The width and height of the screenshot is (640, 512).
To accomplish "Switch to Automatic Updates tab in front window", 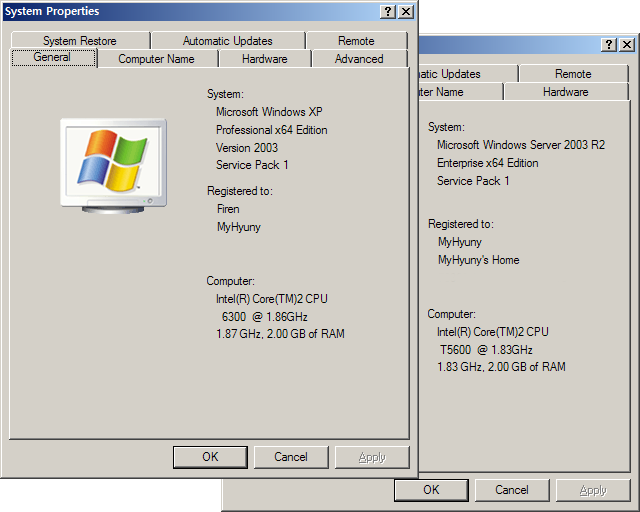I will pos(228,41).
